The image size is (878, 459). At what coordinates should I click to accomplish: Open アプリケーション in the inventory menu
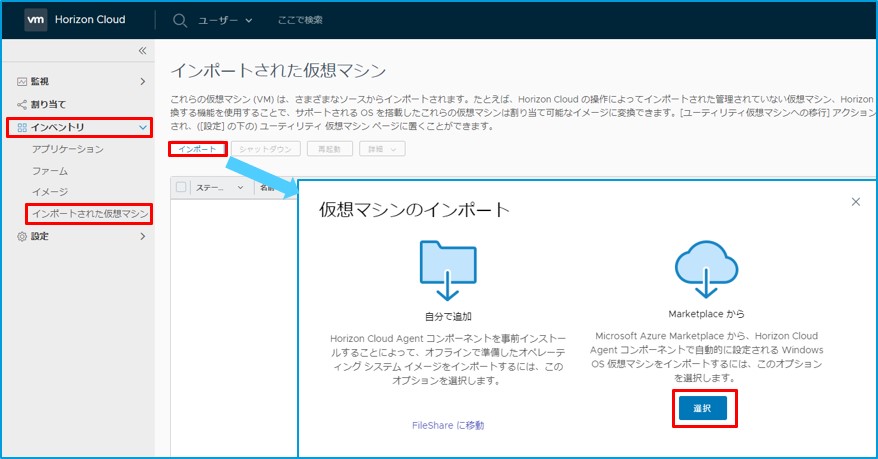point(67,149)
